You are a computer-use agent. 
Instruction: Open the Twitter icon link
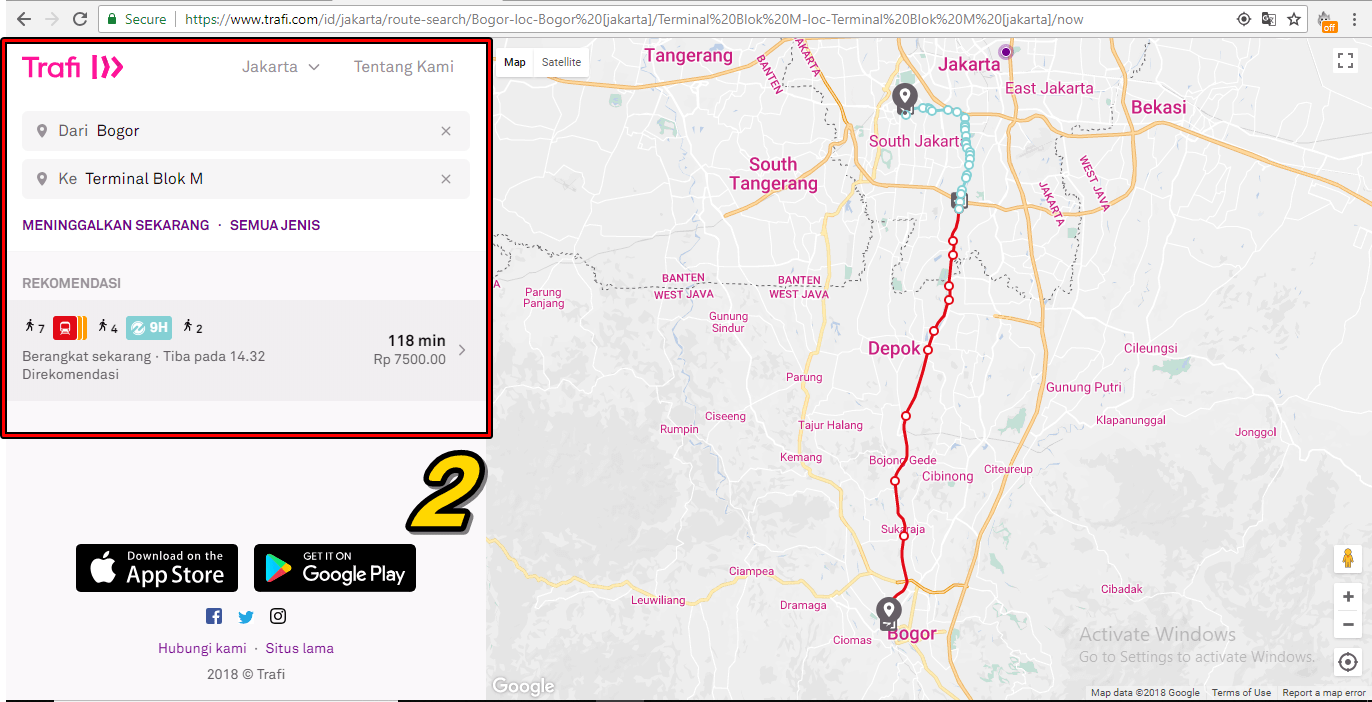246,616
